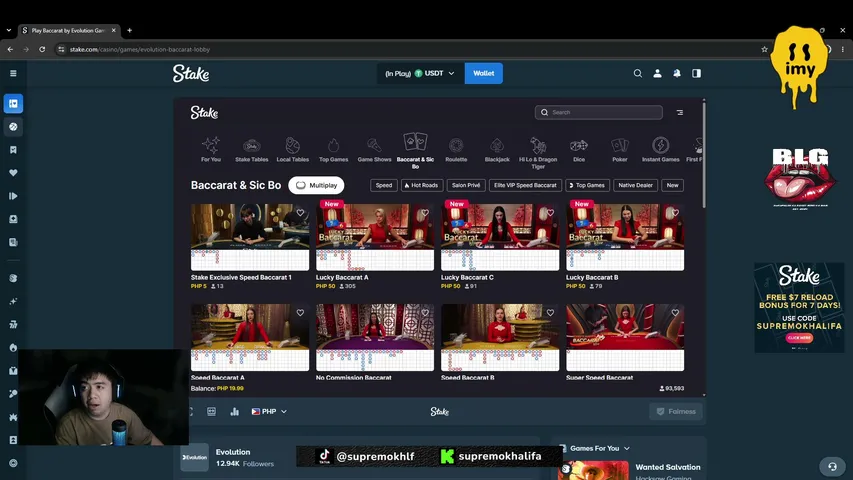The height and width of the screenshot is (480, 853).
Task: Open the USDT currency dropdown
Action: click(420, 73)
